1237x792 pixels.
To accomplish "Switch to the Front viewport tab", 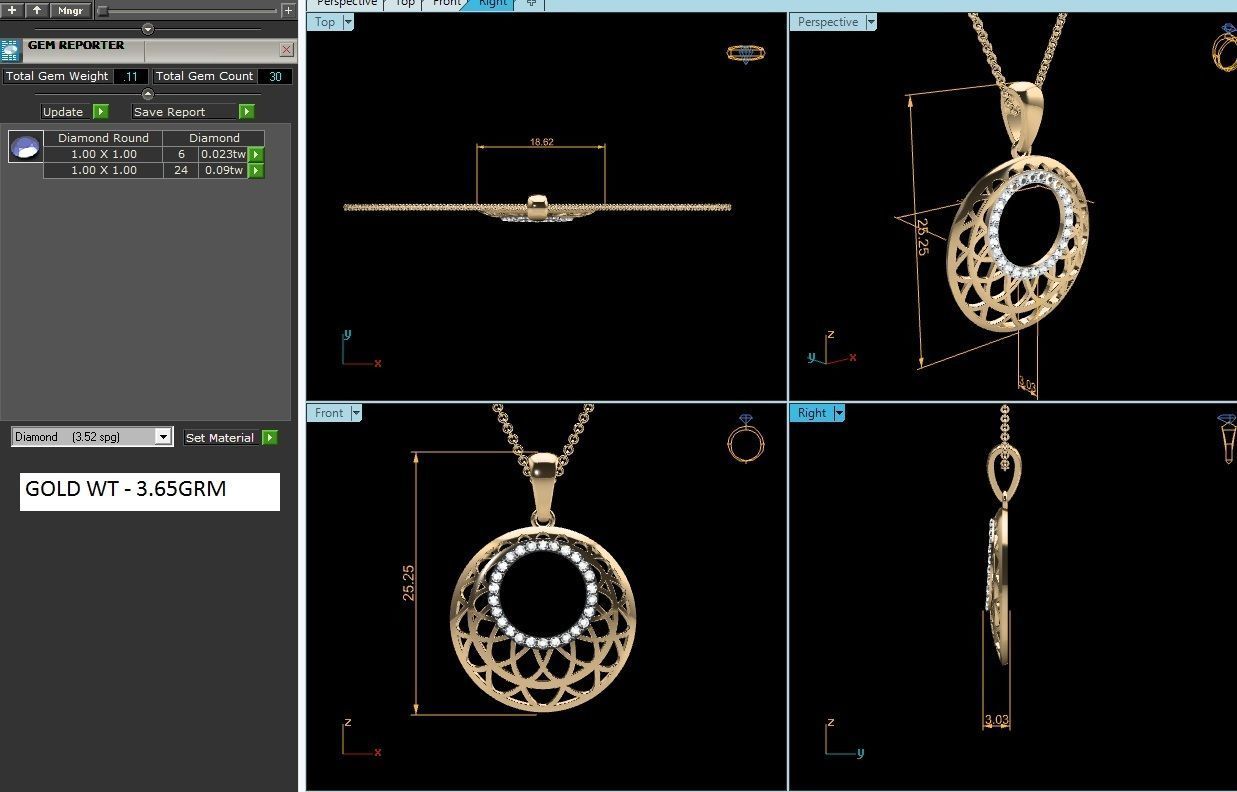I will [447, 3].
